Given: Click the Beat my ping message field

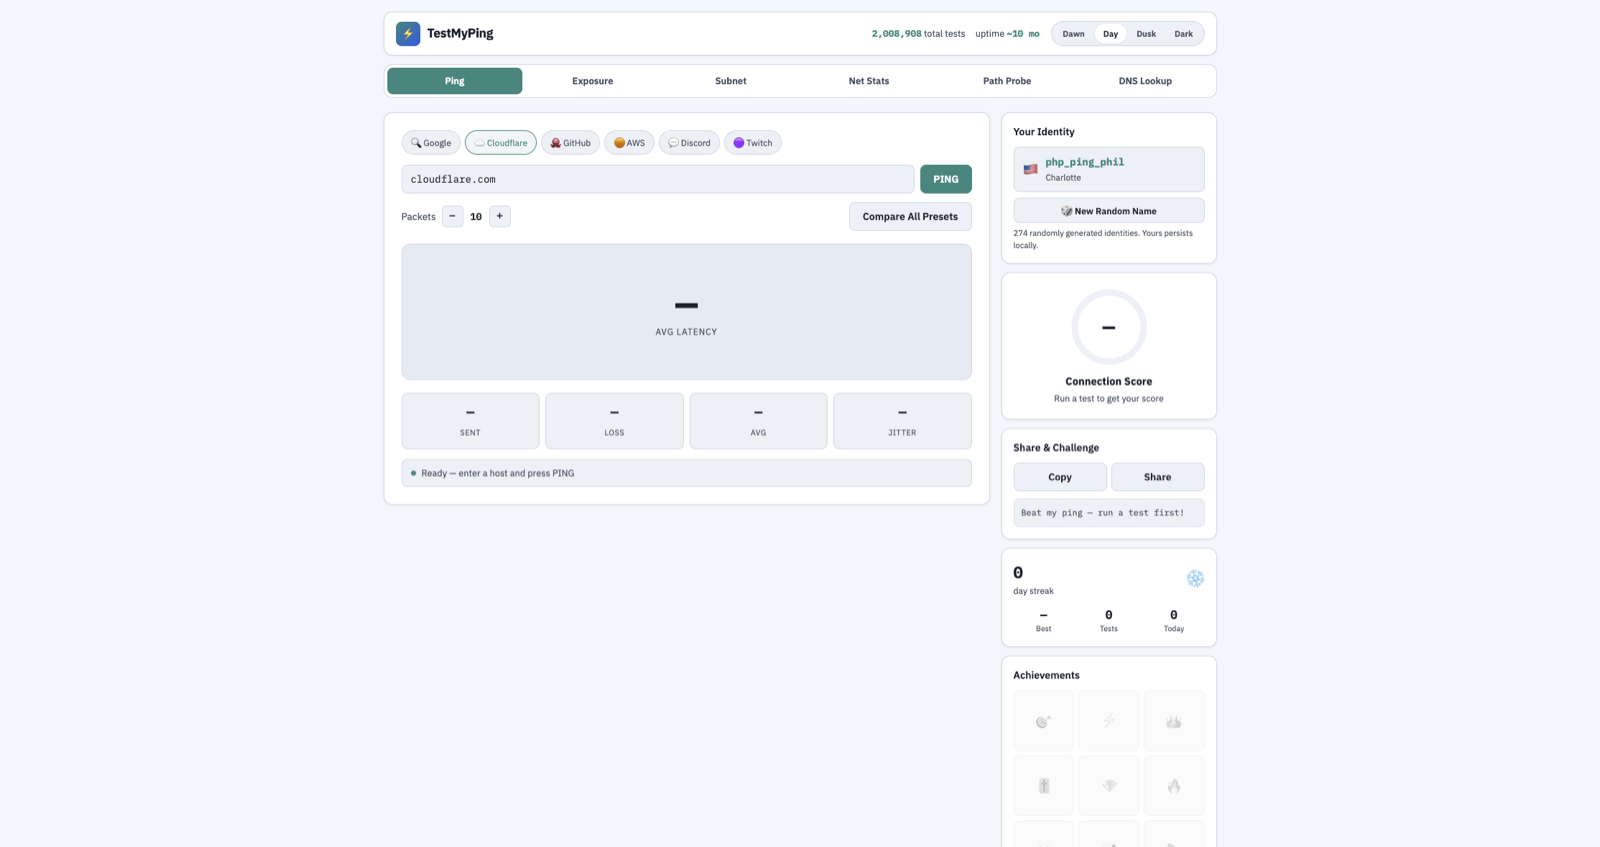Looking at the screenshot, I should [x=1109, y=513].
